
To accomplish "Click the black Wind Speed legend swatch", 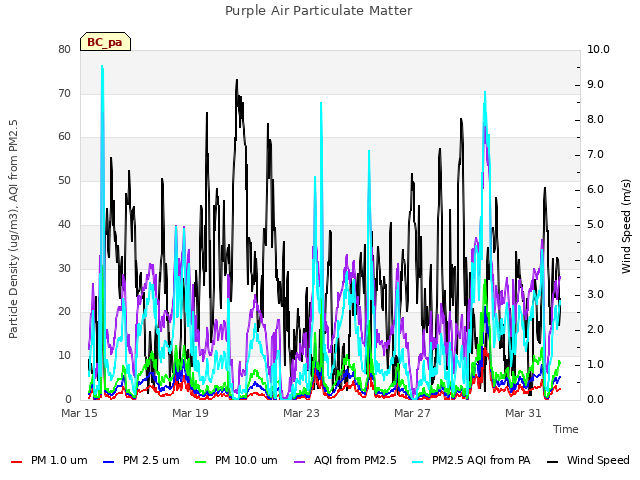I will (552, 461).
